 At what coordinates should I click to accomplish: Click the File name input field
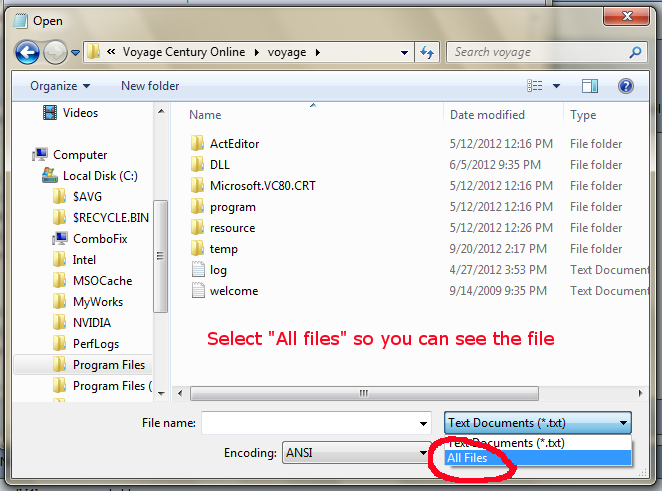[309, 423]
